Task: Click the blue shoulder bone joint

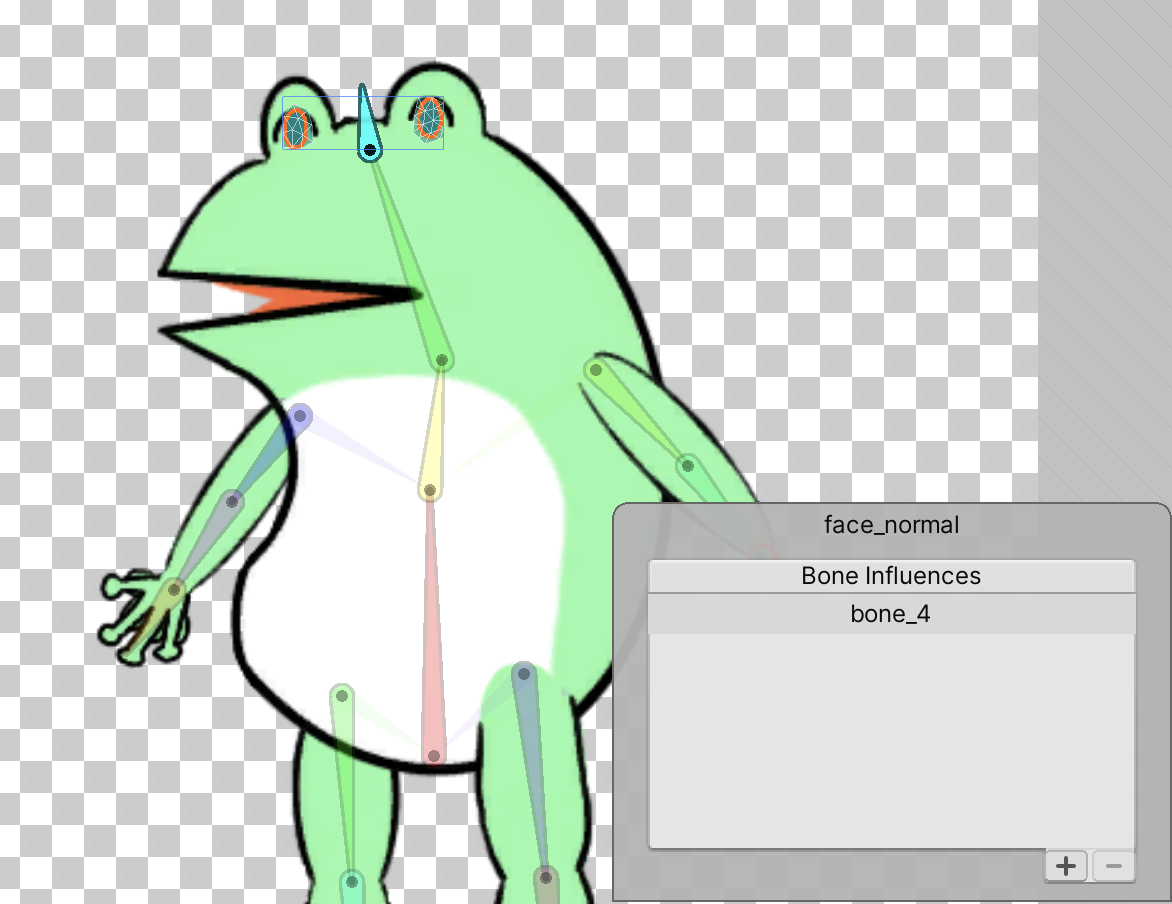Action: [300, 416]
